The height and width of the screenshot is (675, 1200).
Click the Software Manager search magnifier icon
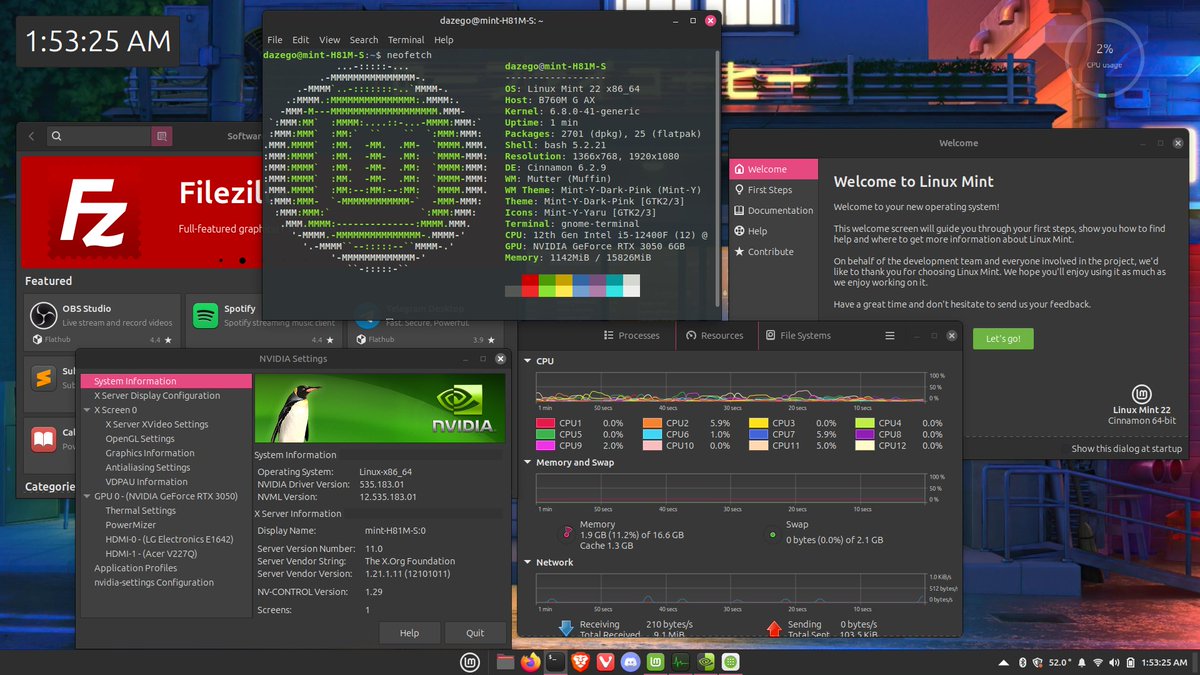57,136
